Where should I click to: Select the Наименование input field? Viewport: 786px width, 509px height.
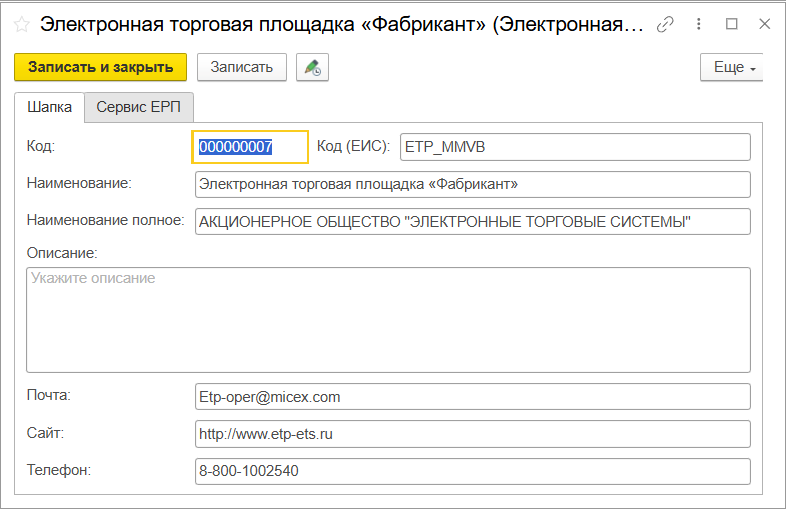(473, 184)
